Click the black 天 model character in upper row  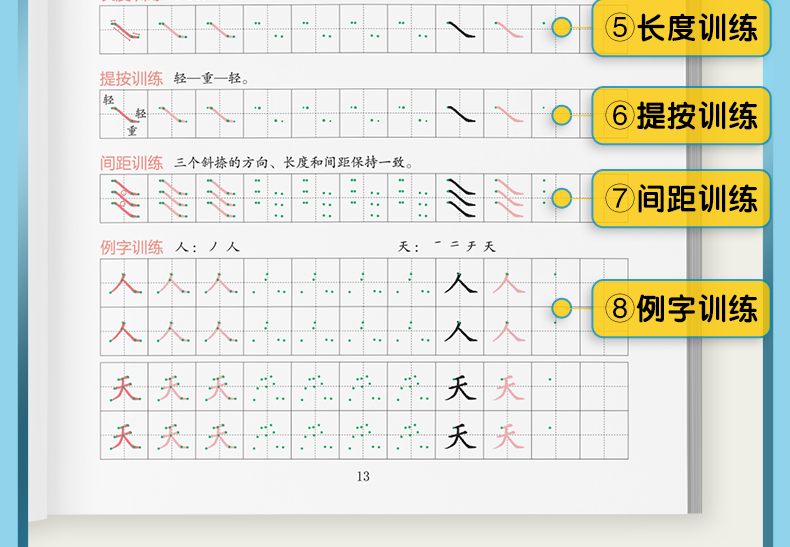460,387
